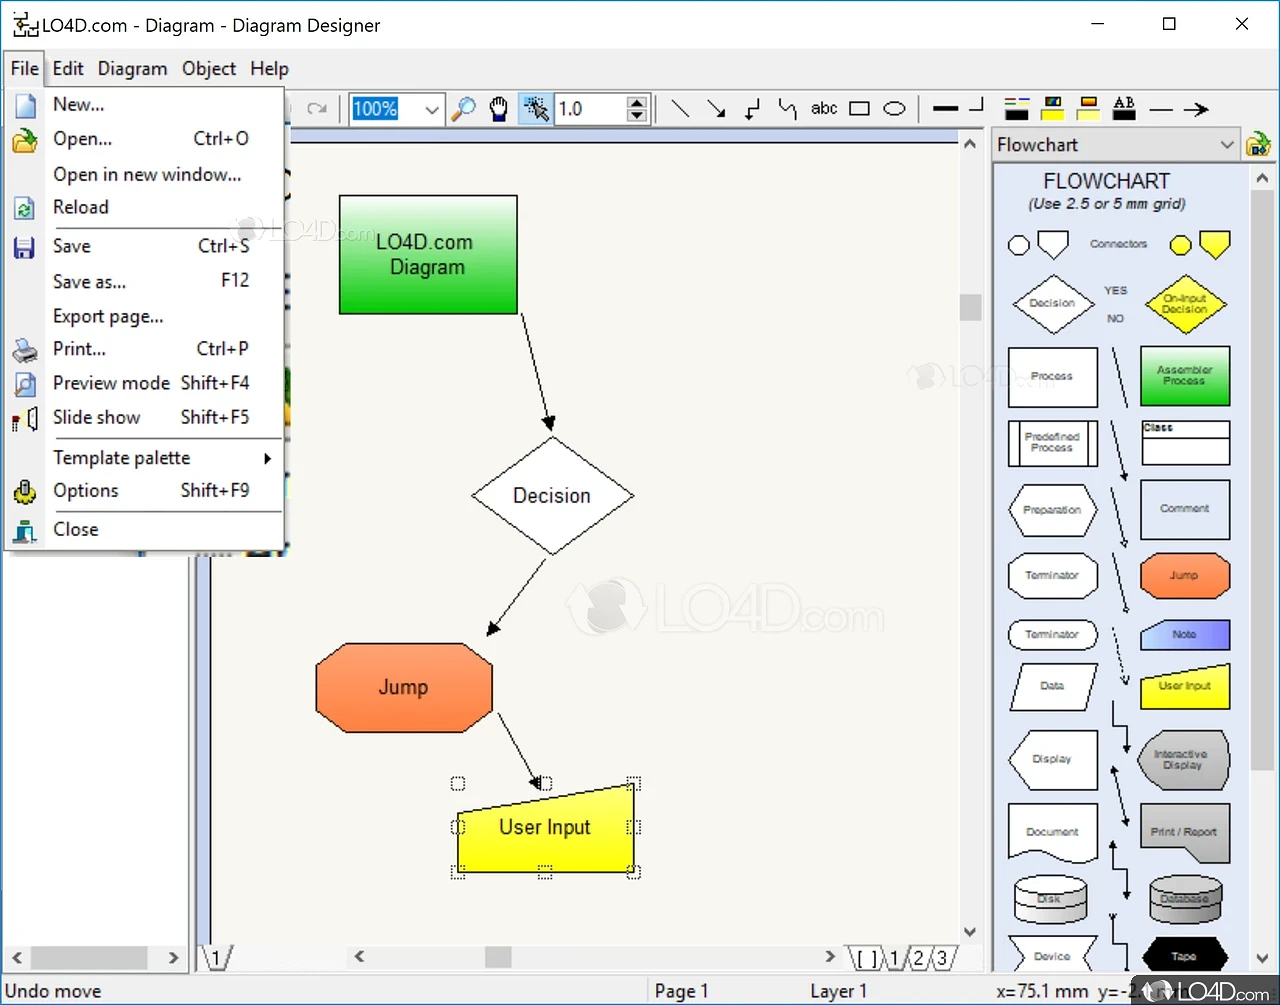The width and height of the screenshot is (1280, 1005).
Task: Open the Diagram menu
Action: [x=132, y=68]
